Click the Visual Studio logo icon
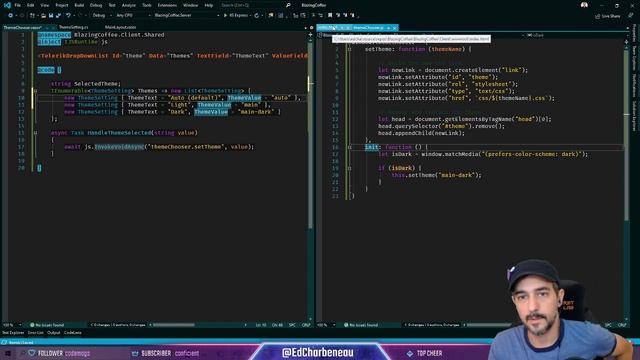Image resolution: width=640 pixels, height=360 pixels. [7, 5]
